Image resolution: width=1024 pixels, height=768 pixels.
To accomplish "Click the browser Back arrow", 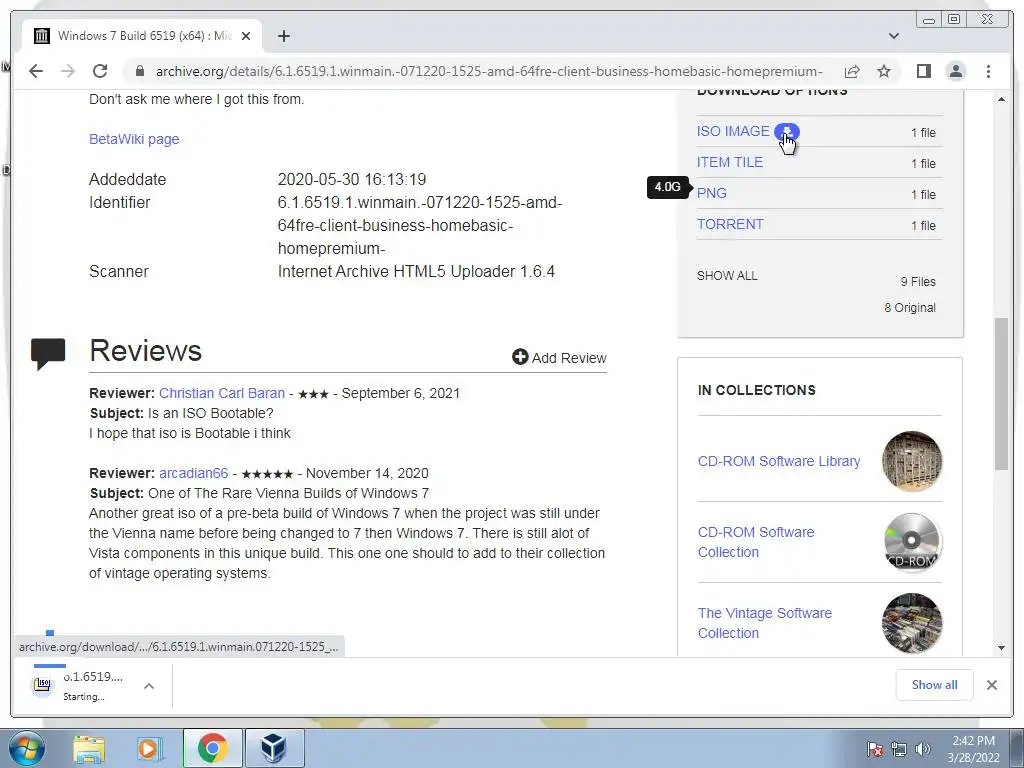I will [x=36, y=71].
